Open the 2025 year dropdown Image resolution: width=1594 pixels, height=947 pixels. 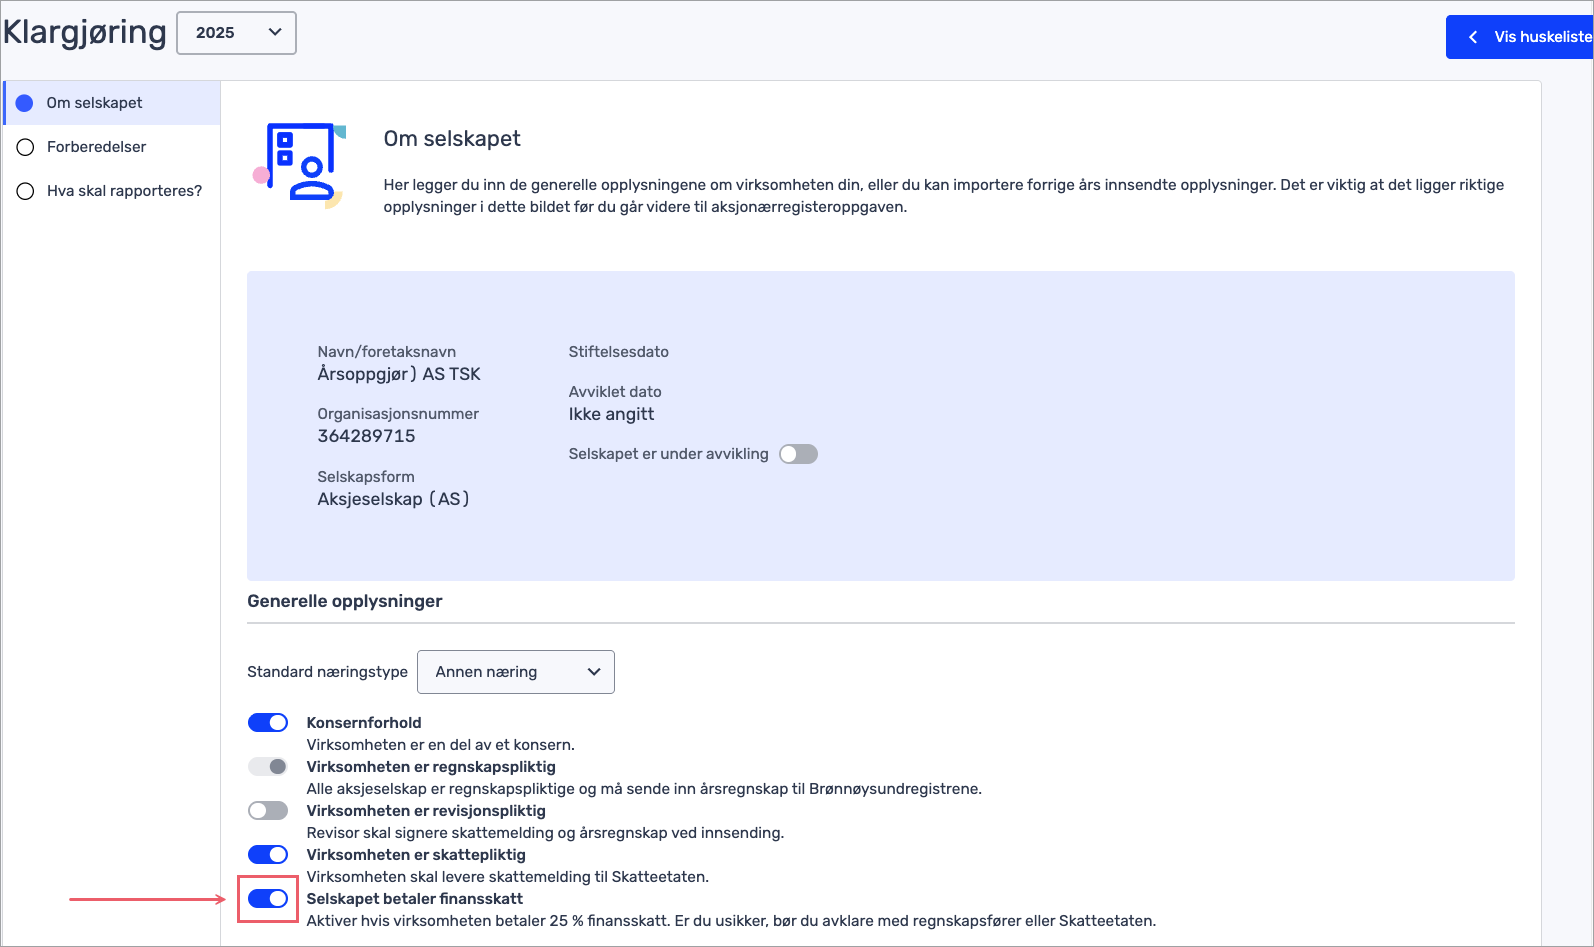click(x=236, y=33)
